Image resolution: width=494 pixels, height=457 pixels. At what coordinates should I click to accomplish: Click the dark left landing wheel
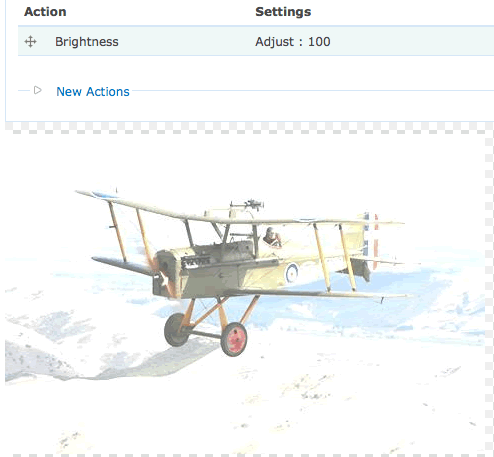[175, 330]
